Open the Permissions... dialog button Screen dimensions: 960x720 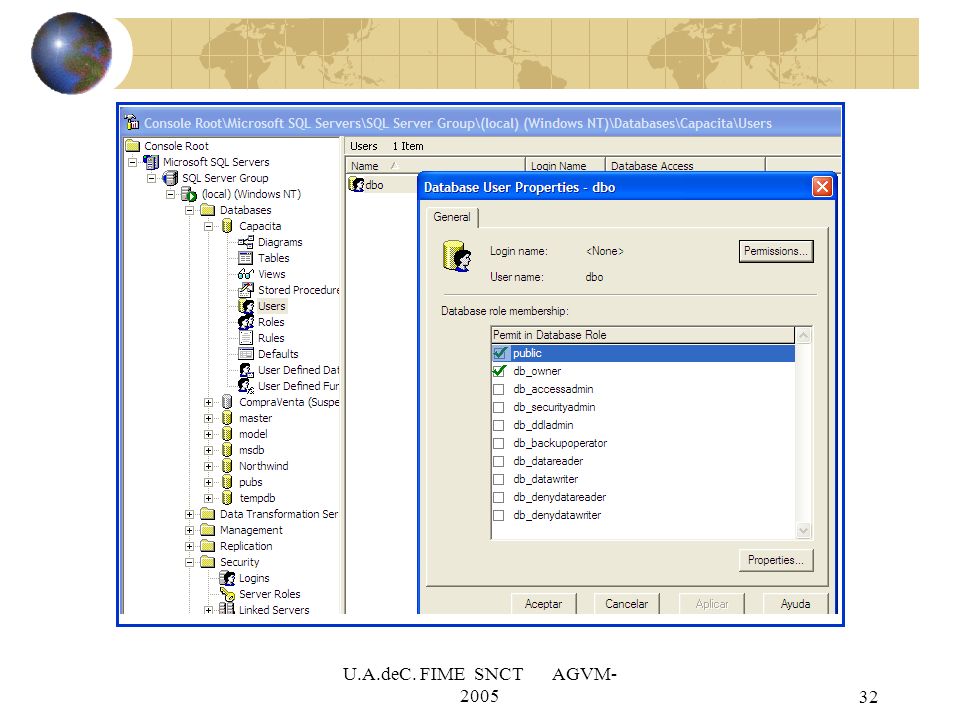pos(776,251)
